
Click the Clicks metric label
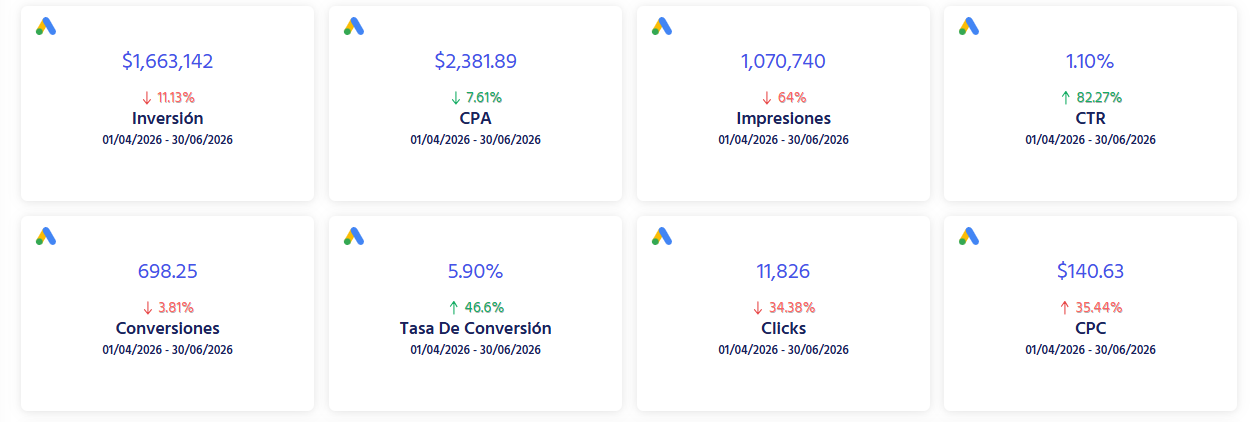pyautogui.click(x=783, y=329)
